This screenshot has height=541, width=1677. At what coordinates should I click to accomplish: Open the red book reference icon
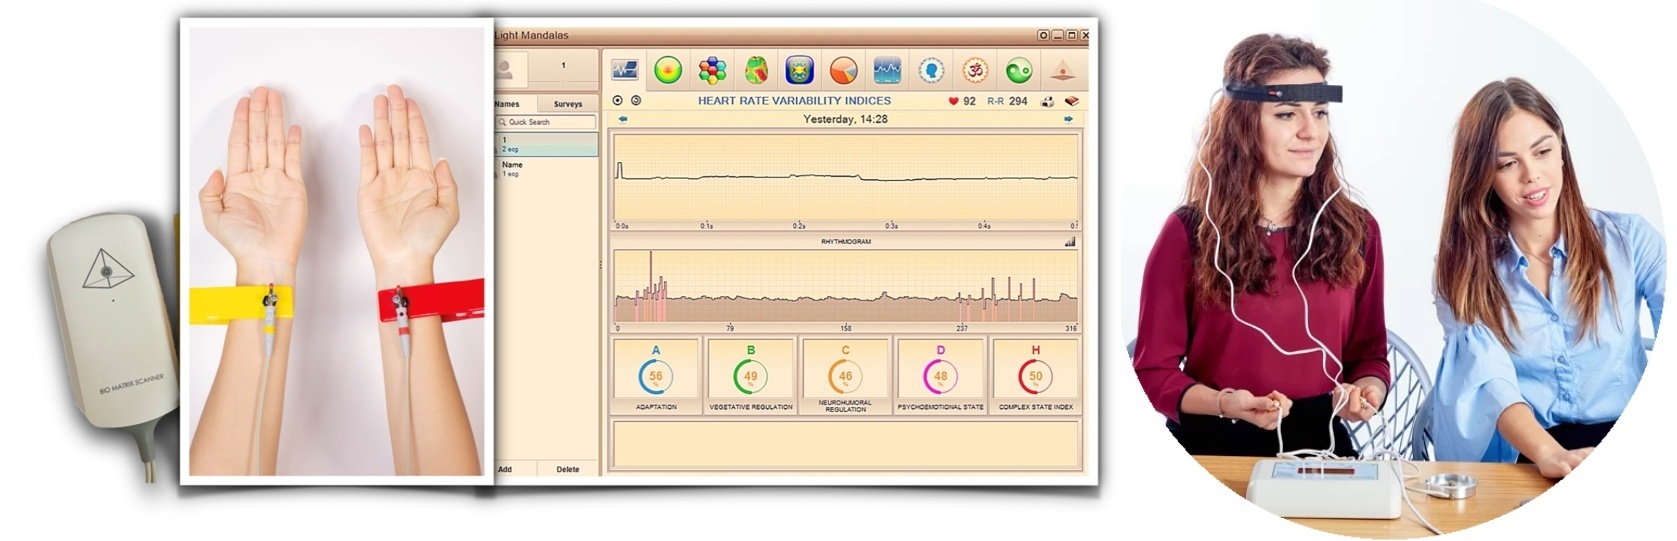pos(1071,101)
